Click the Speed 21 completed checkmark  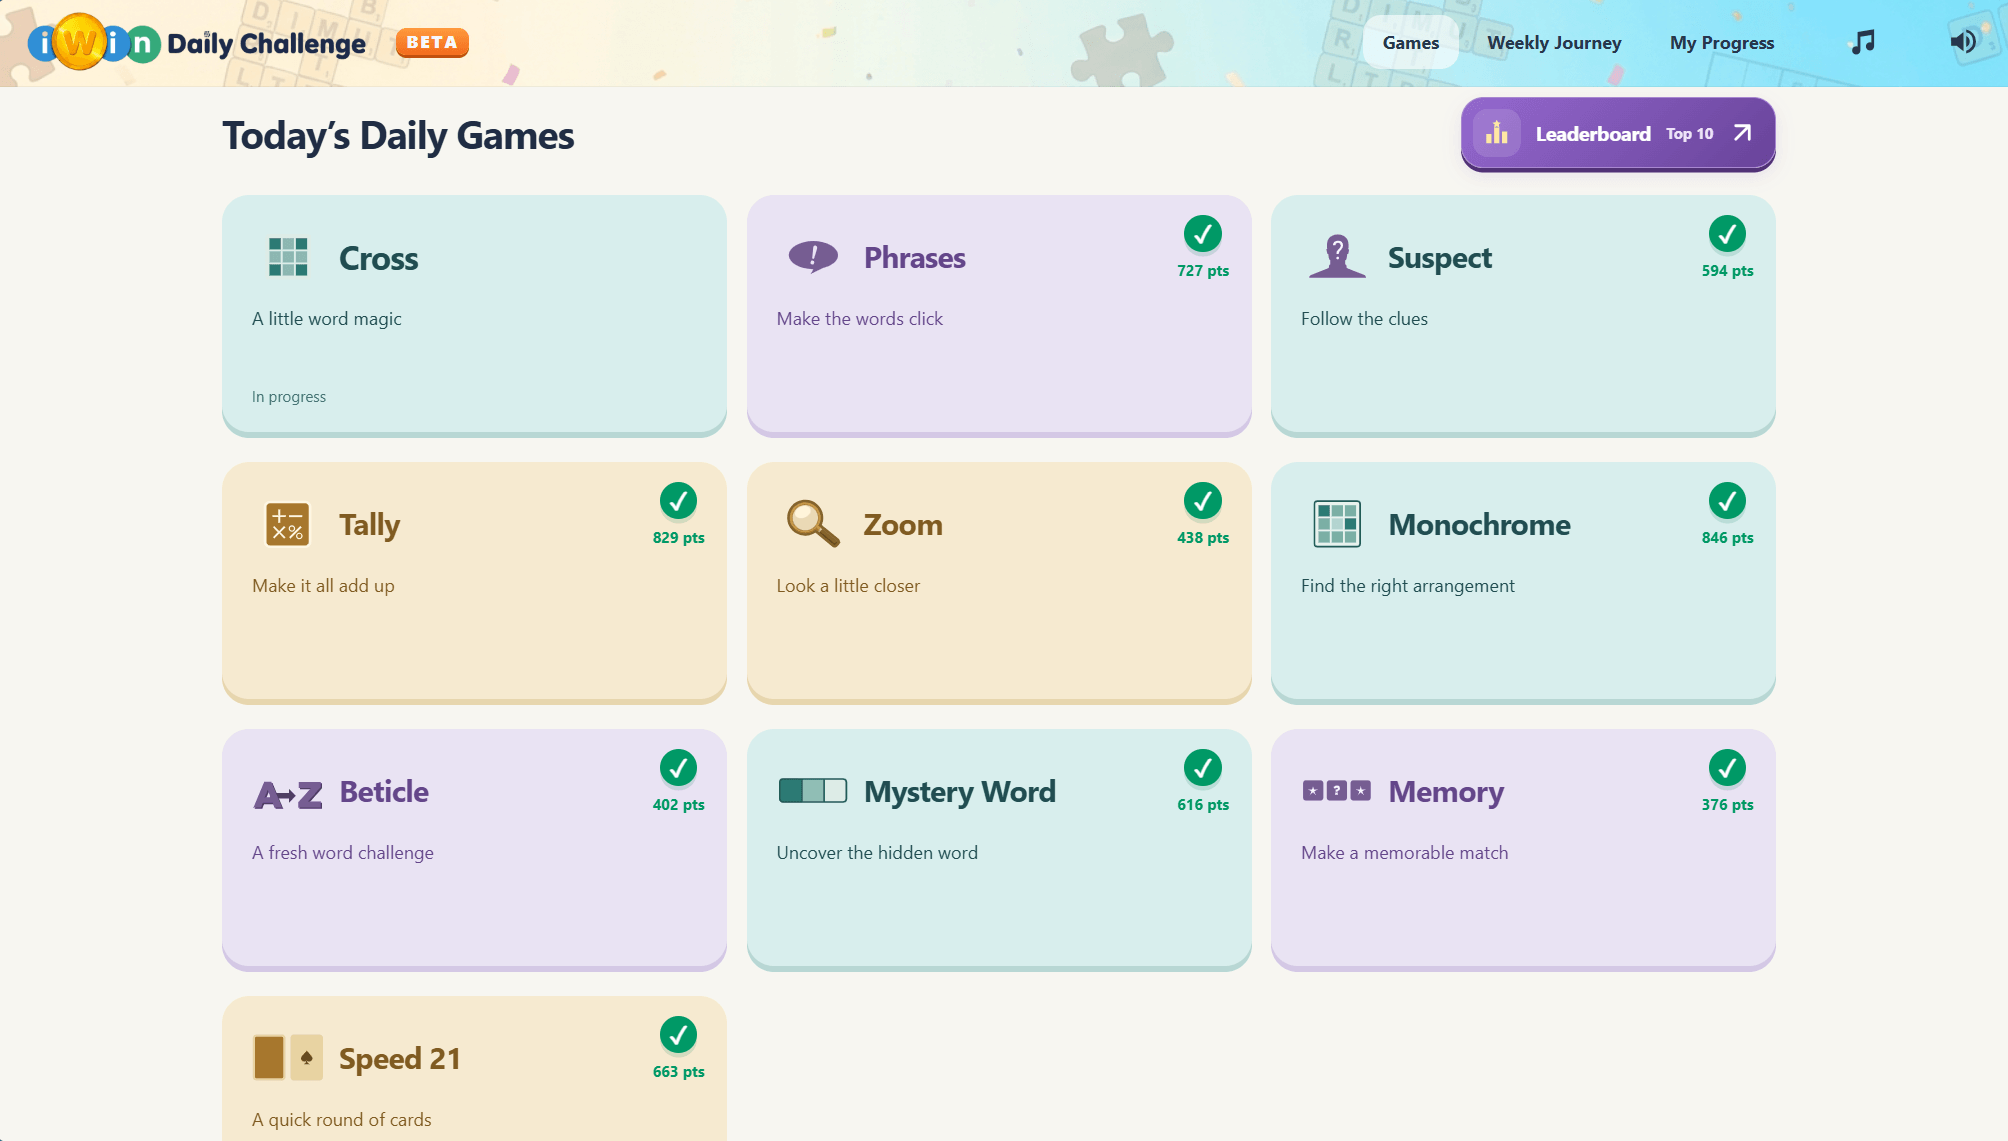point(678,1035)
